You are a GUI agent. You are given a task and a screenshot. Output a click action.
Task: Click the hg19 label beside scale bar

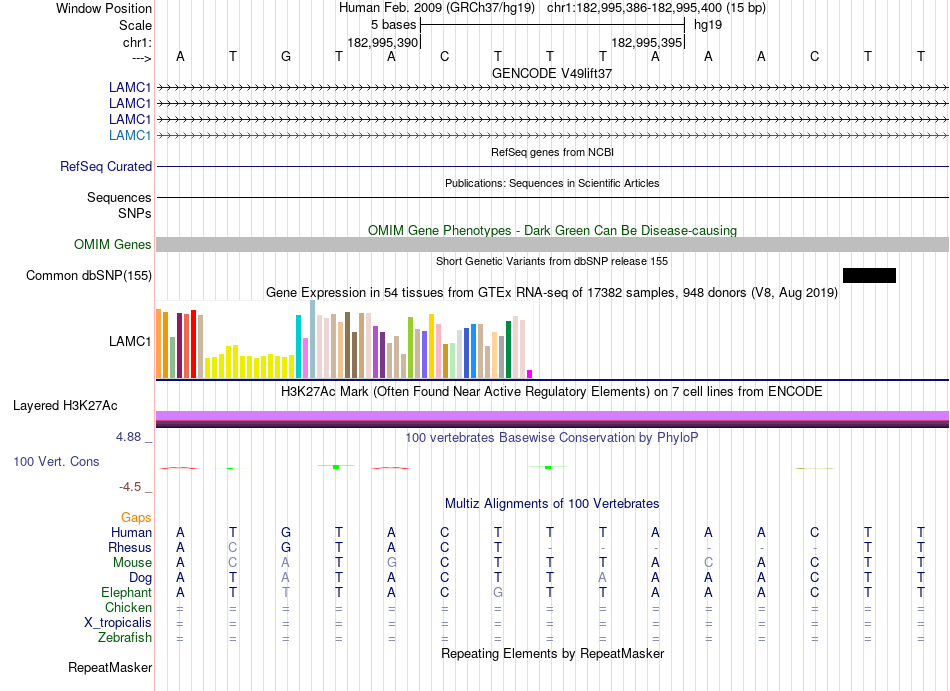[x=708, y=25]
